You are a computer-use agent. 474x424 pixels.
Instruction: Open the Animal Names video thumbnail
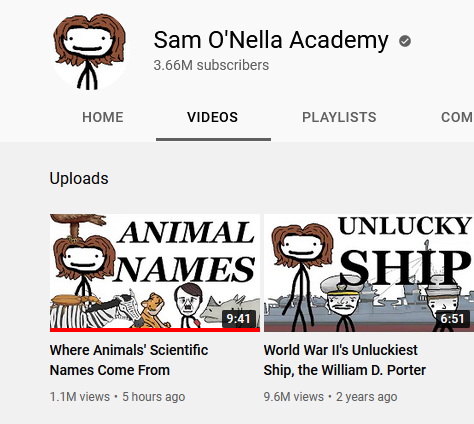155,273
